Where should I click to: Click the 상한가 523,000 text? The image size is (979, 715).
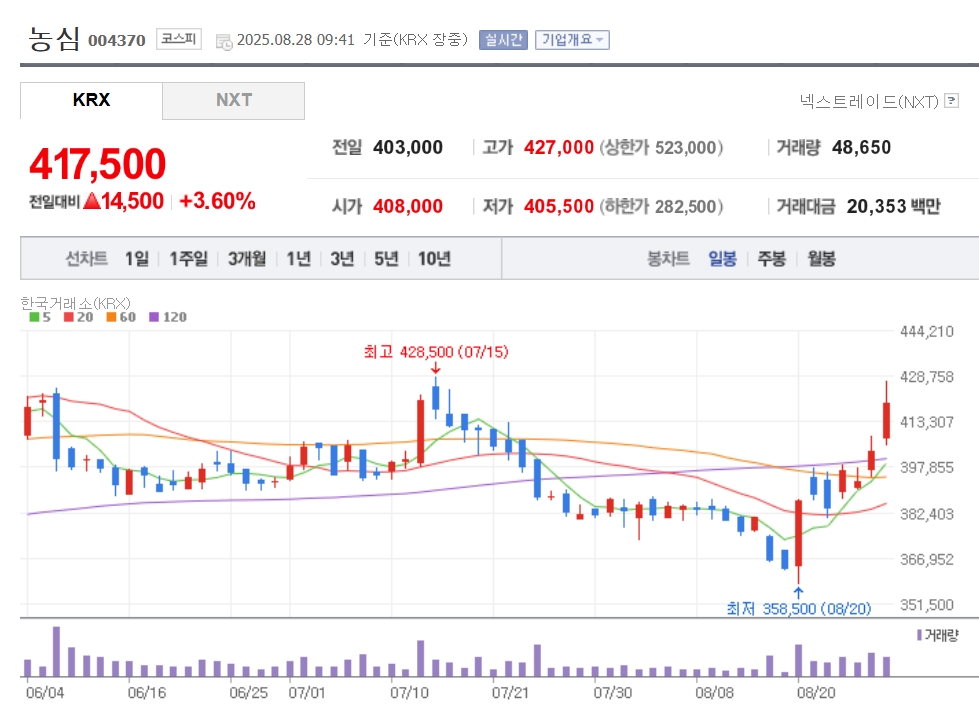pyautogui.click(x=661, y=147)
